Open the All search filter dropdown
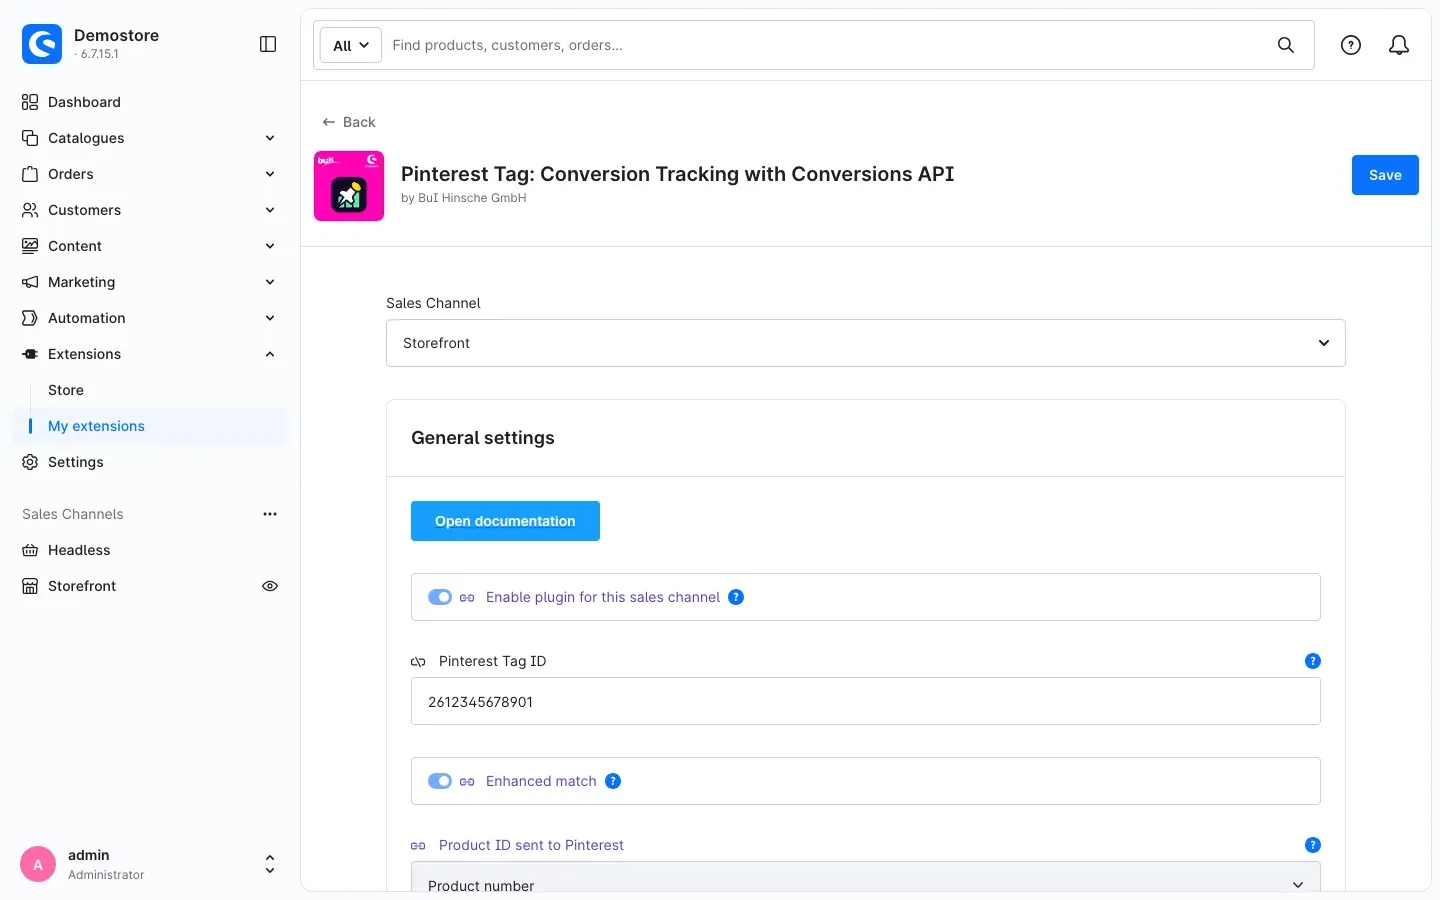The image size is (1440, 900). click(x=351, y=45)
